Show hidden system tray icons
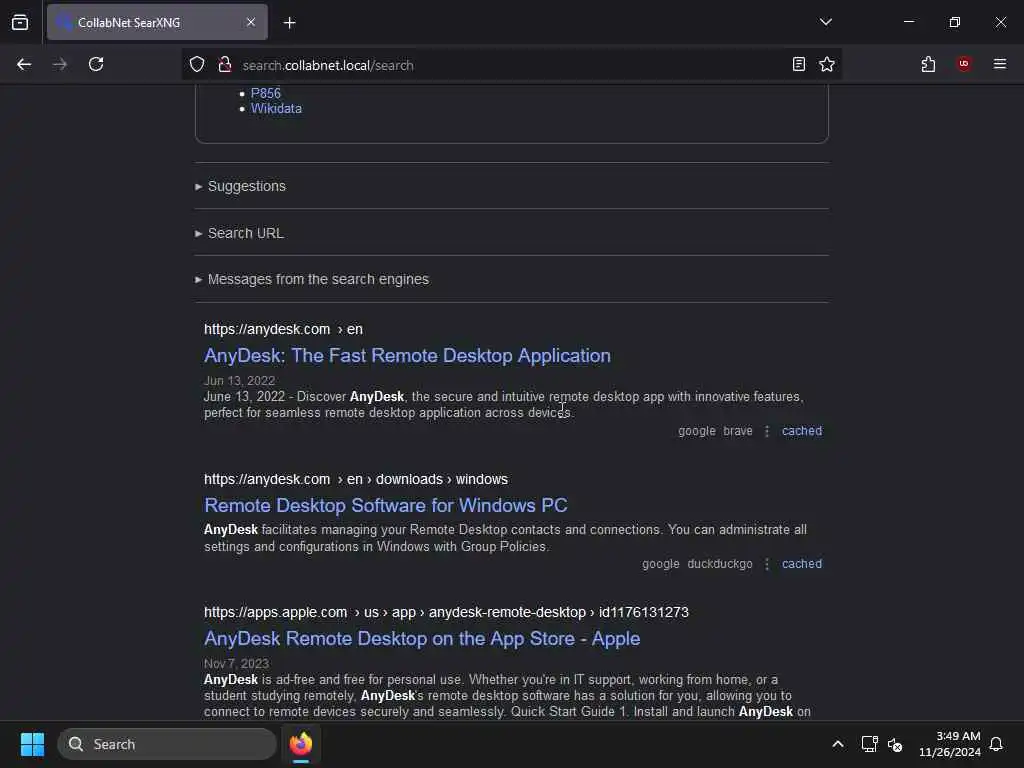Image resolution: width=1024 pixels, height=768 pixels. (x=838, y=744)
